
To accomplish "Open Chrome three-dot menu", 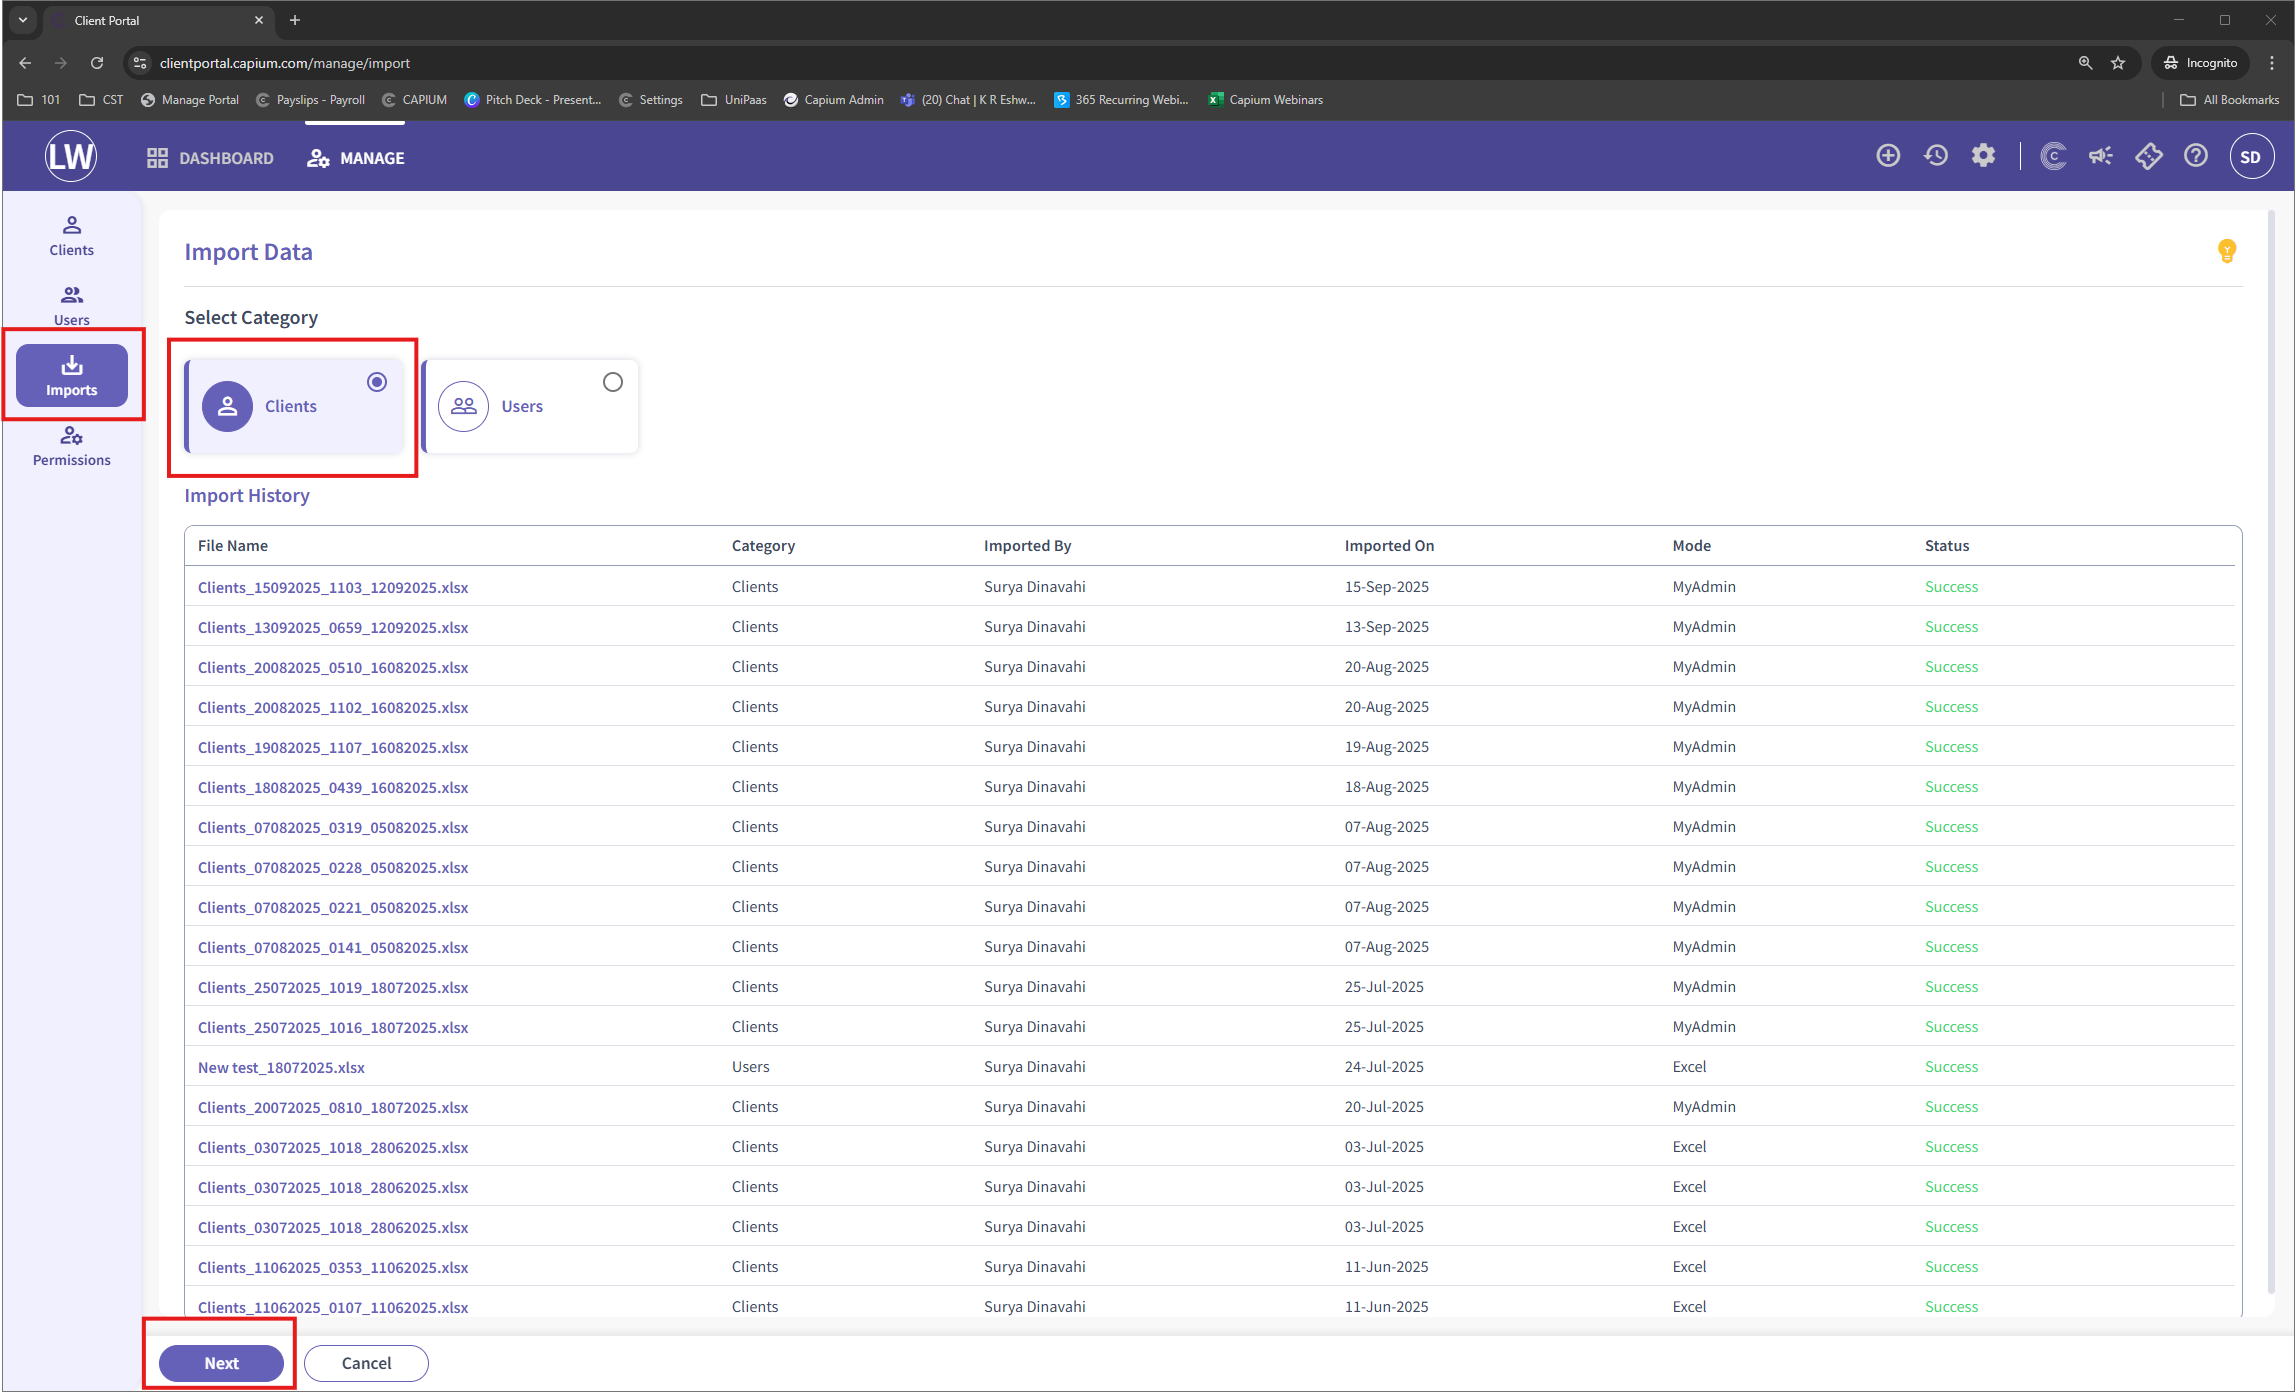I will [x=2272, y=63].
